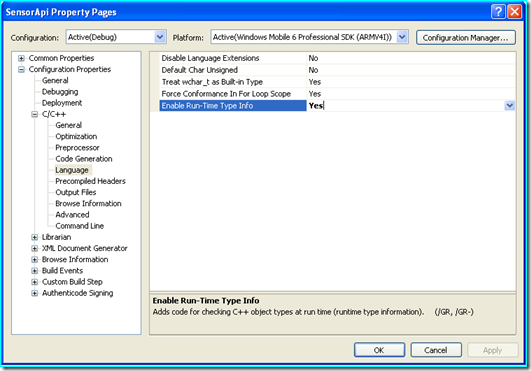Click the No value for Disable Language Extensions

pos(411,58)
